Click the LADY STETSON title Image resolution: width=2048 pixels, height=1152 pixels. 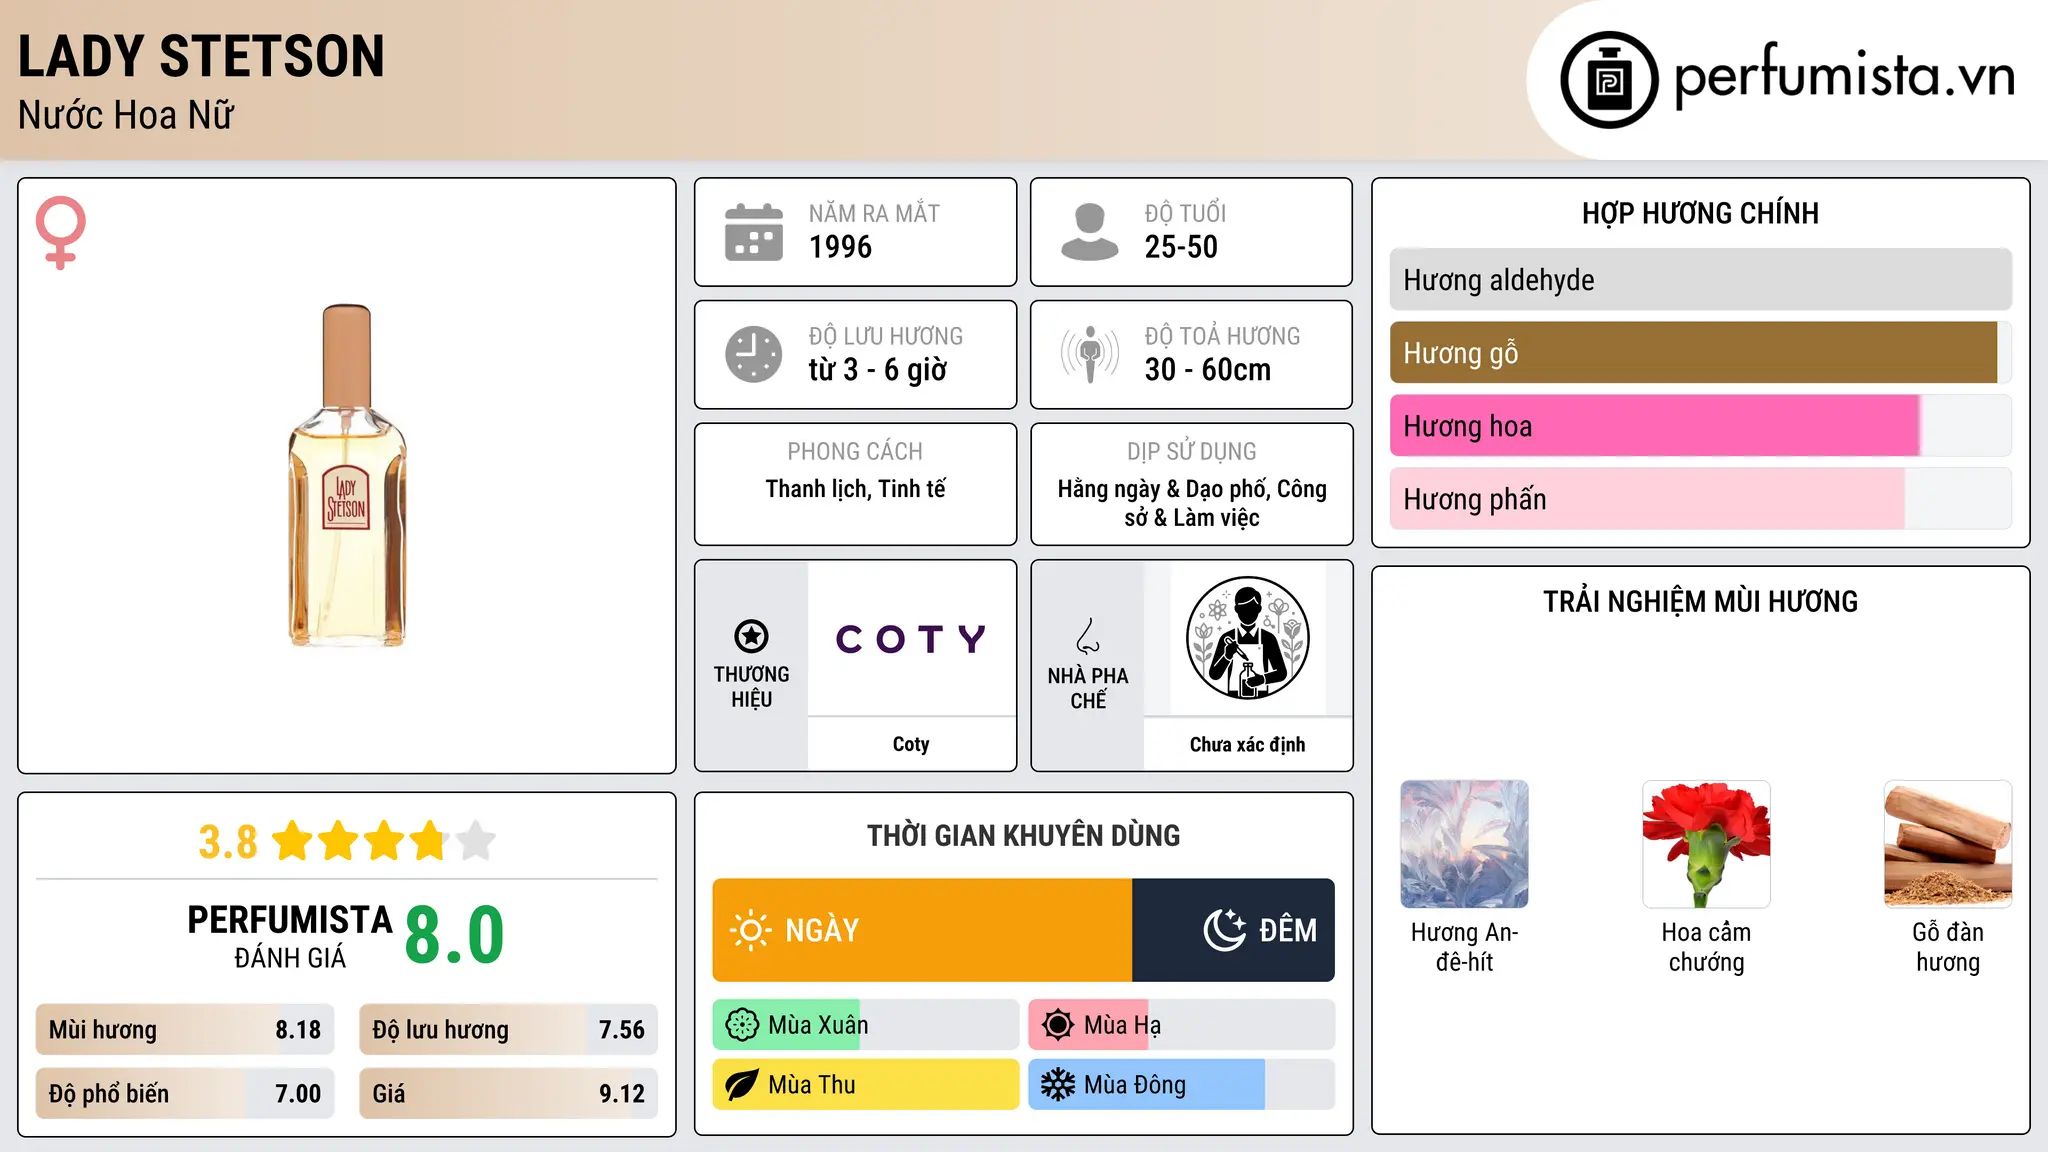click(x=201, y=56)
